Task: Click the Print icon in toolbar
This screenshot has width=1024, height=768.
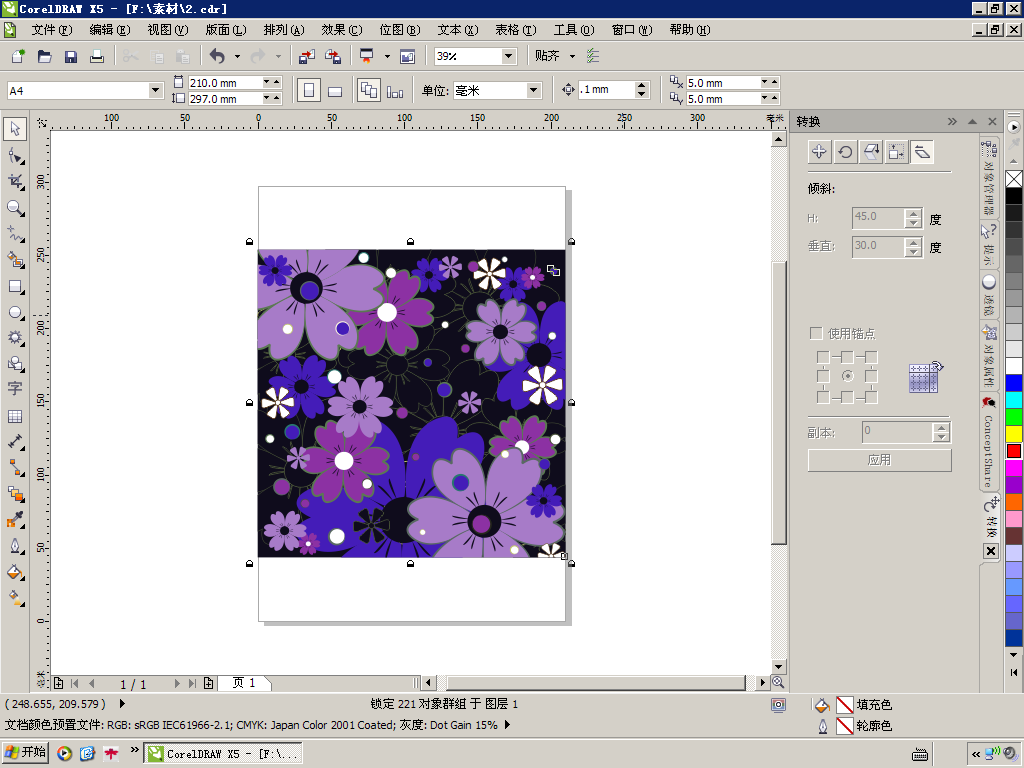Action: tap(97, 57)
